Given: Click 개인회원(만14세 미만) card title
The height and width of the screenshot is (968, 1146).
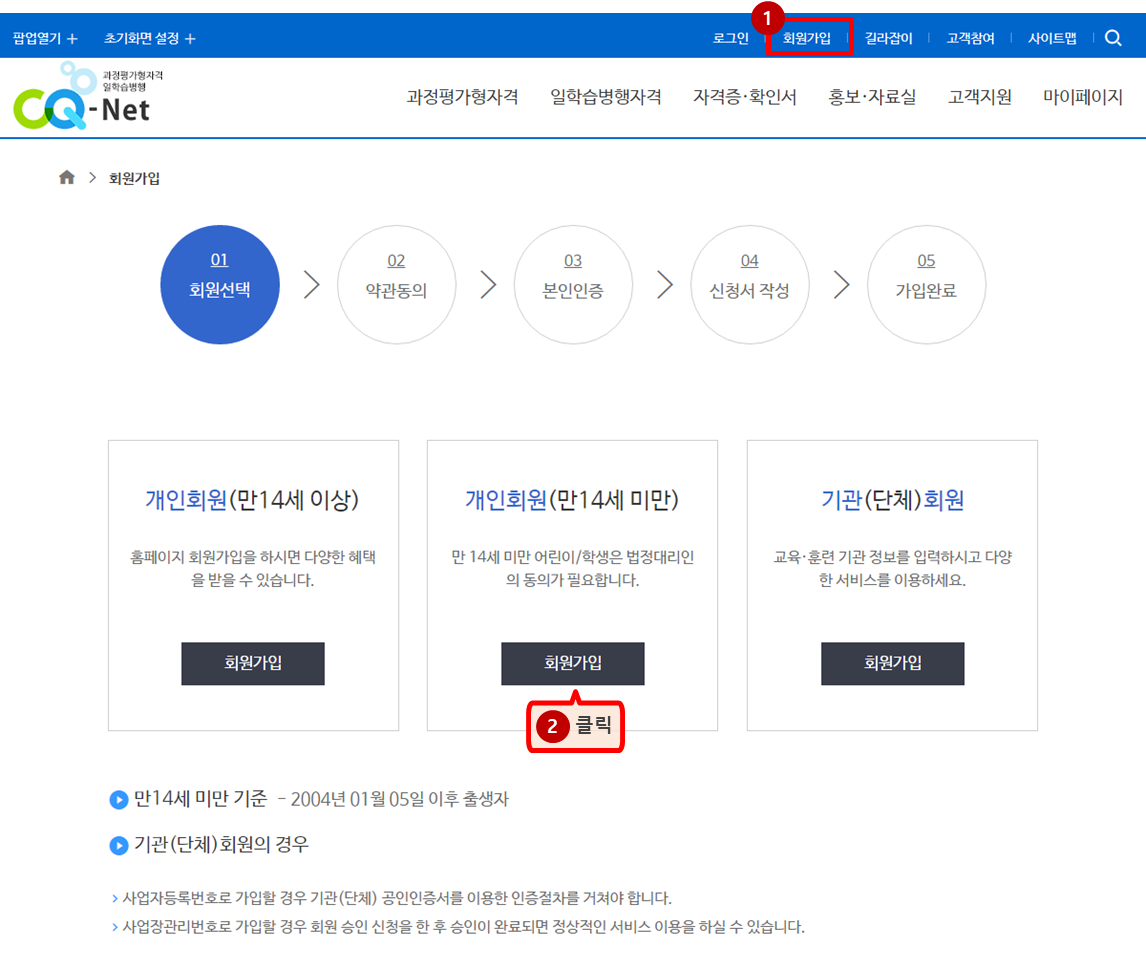Looking at the screenshot, I should [x=572, y=500].
